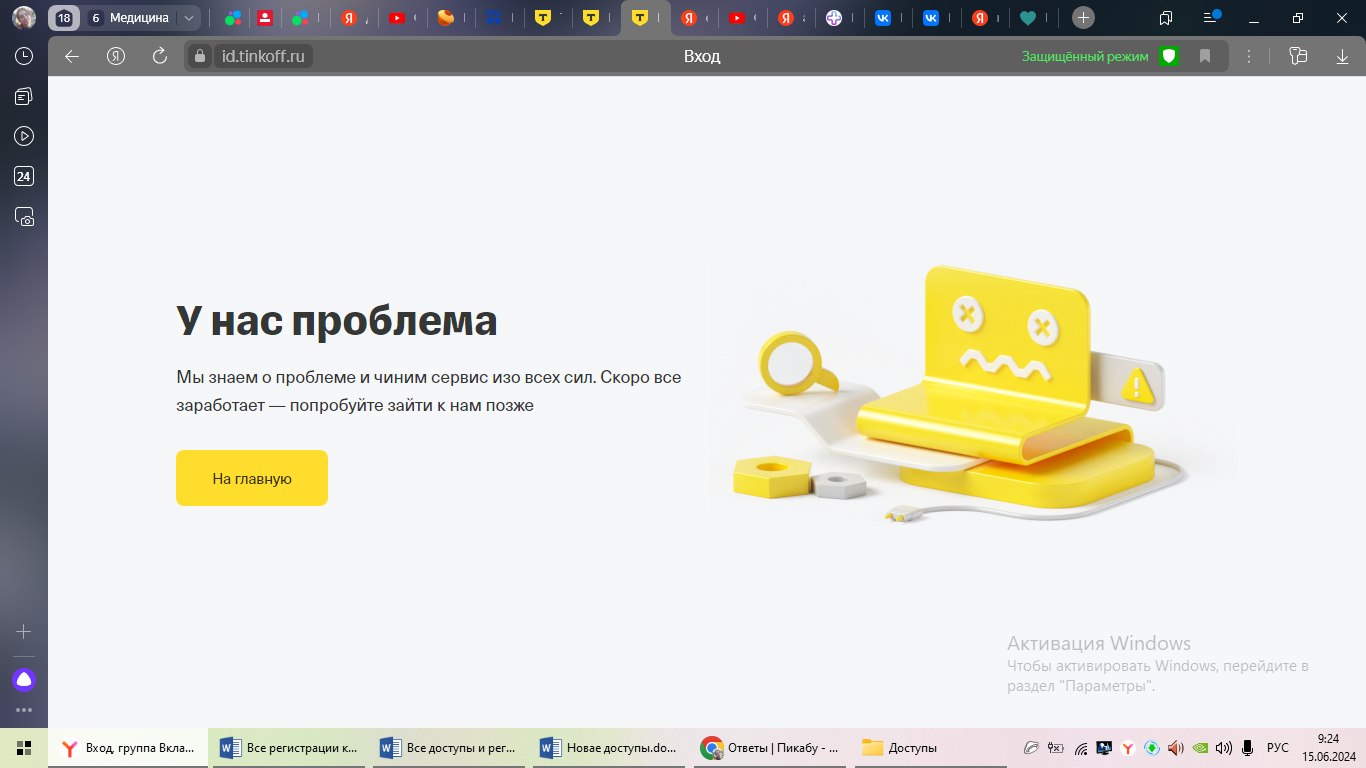Open the screenshot tool in the sidebar
Screen dimensions: 1366x768
click(x=24, y=216)
